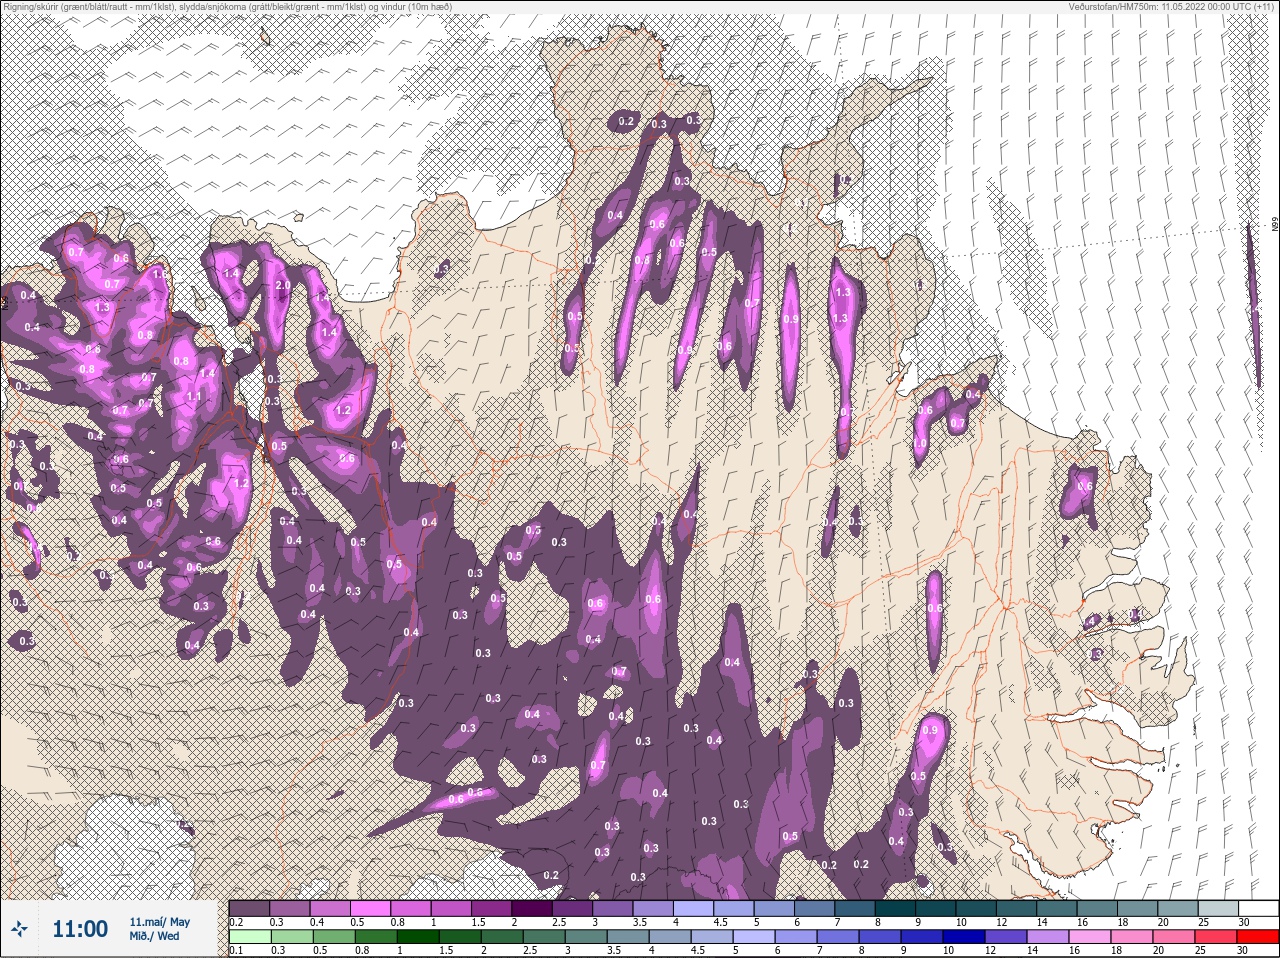Choose the dark teal 8 swatch in upper legend
Screen dimensions: 1280x958
click(896, 908)
